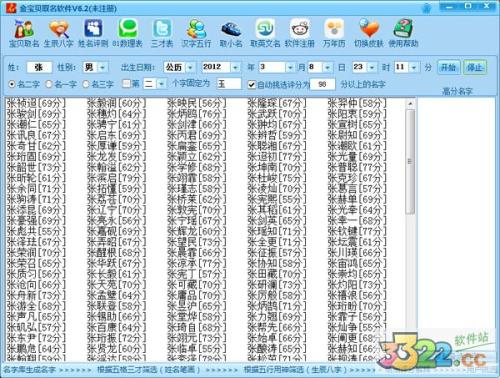Click the 停止 stop button
The width and height of the screenshot is (500, 378).
tap(475, 68)
